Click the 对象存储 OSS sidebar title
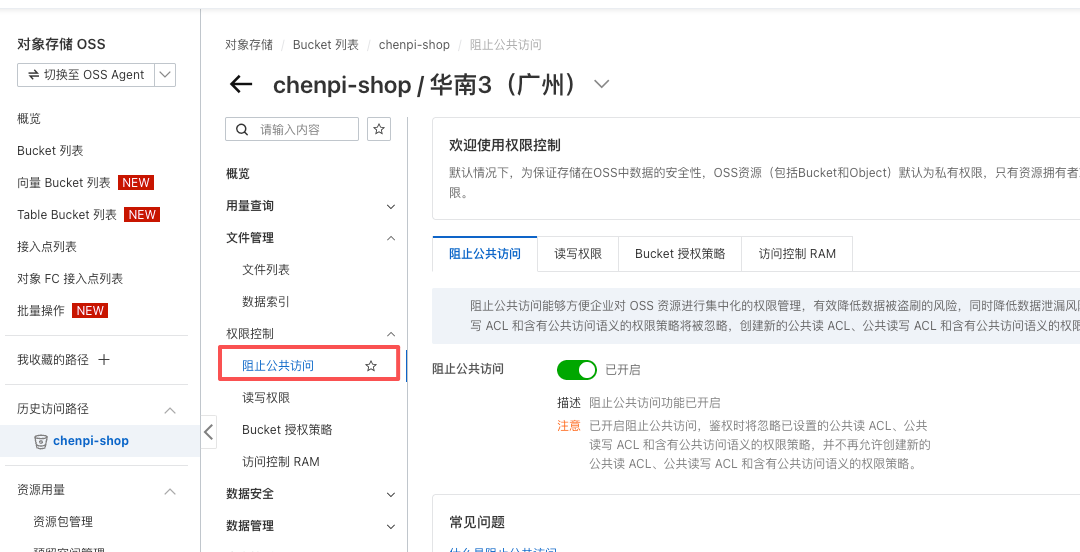 pyautogui.click(x=61, y=44)
